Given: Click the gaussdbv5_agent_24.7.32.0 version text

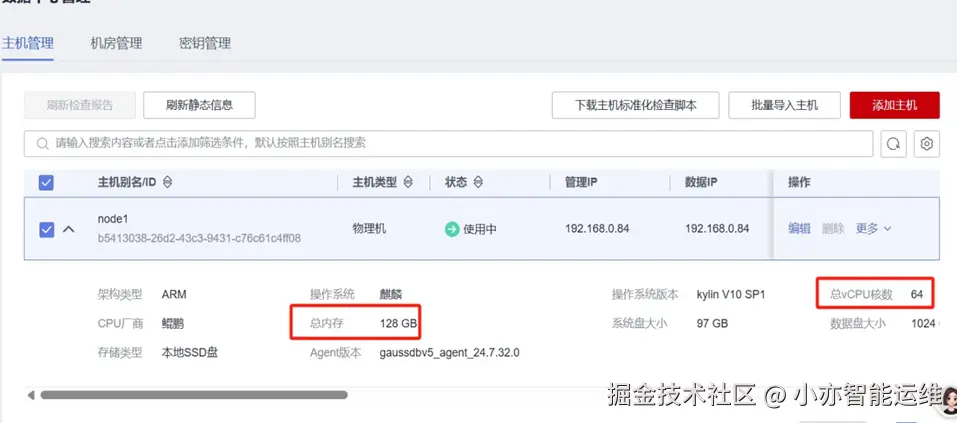Looking at the screenshot, I should tap(449, 353).
